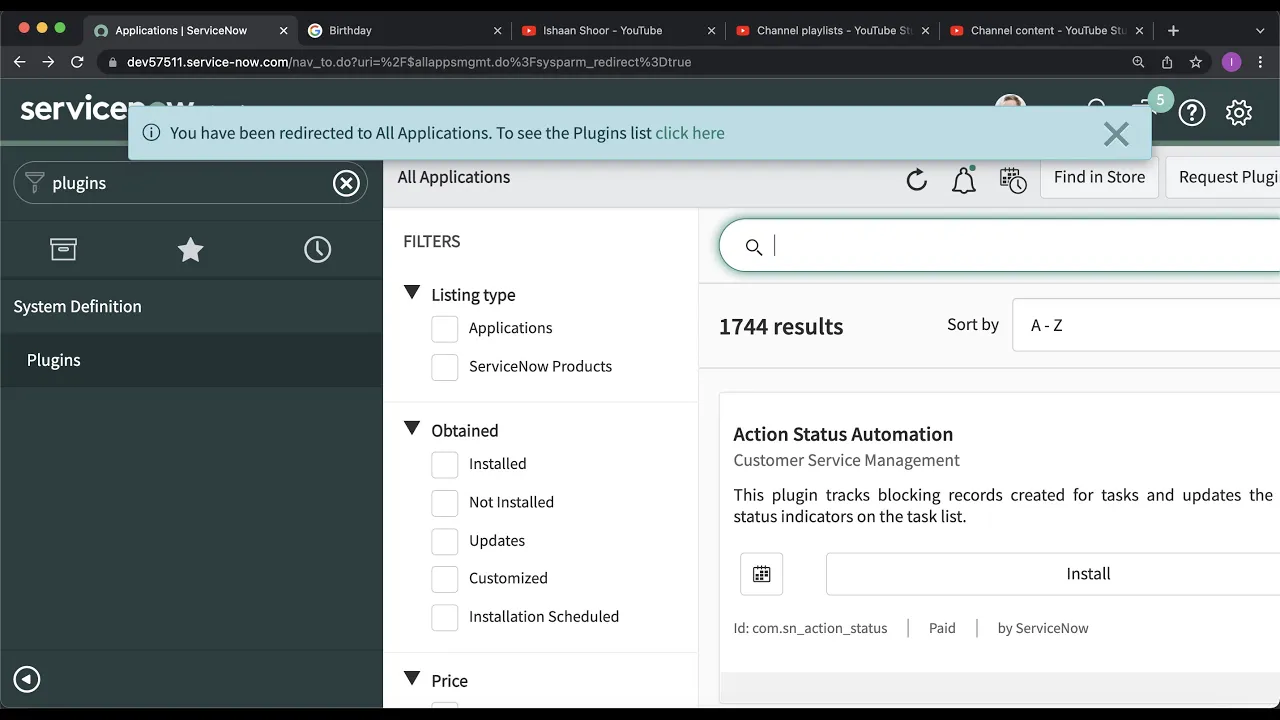Check the Updates filter
This screenshot has height=720, width=1280.
pos(445,541)
